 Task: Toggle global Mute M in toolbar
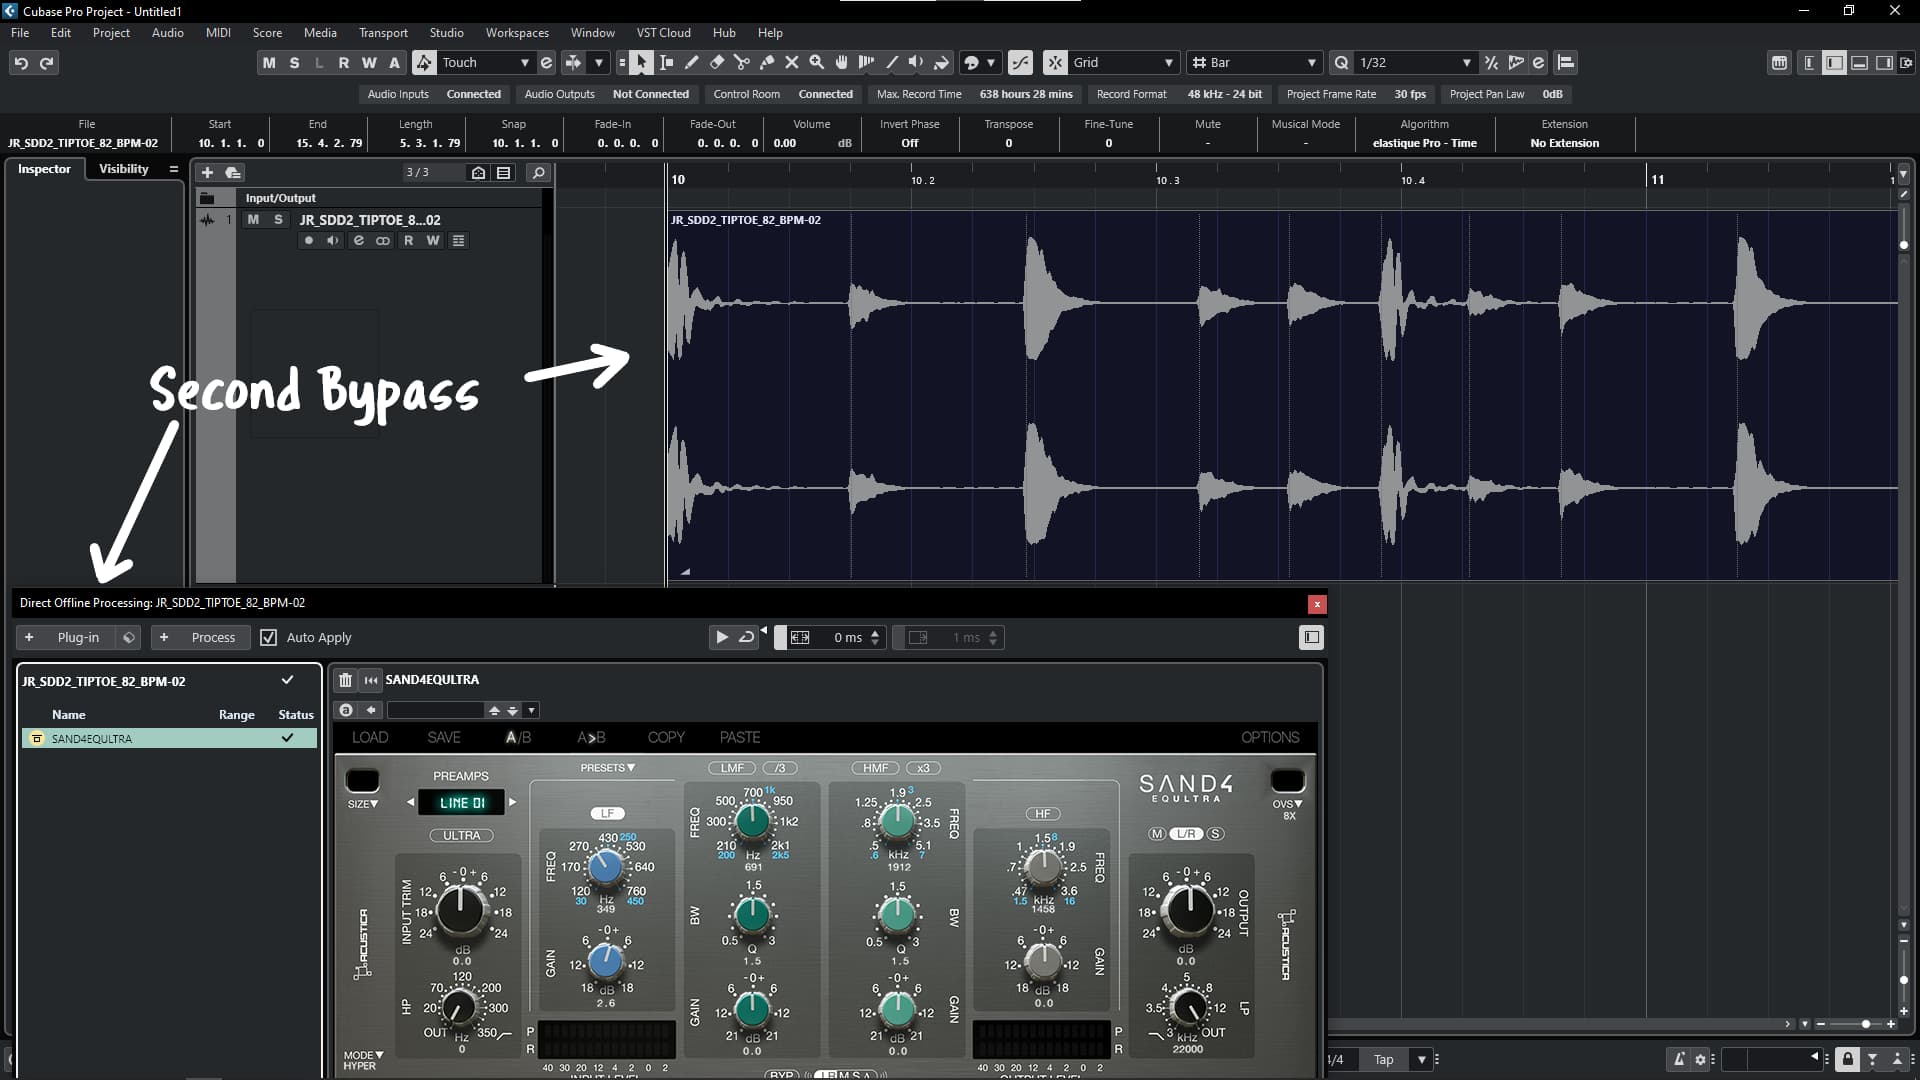tap(269, 63)
